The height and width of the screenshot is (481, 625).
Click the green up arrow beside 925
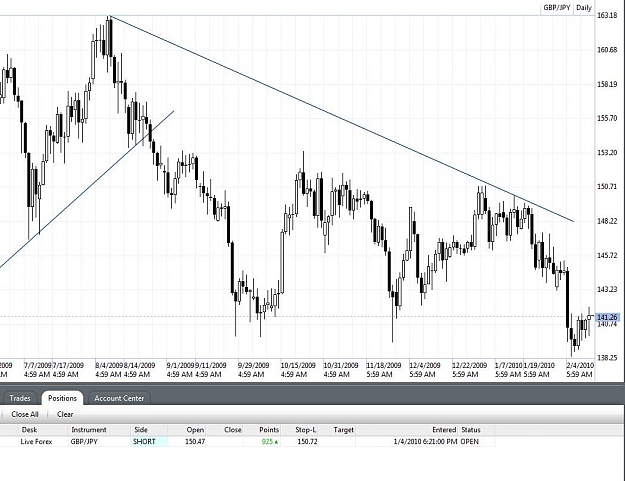point(276,442)
